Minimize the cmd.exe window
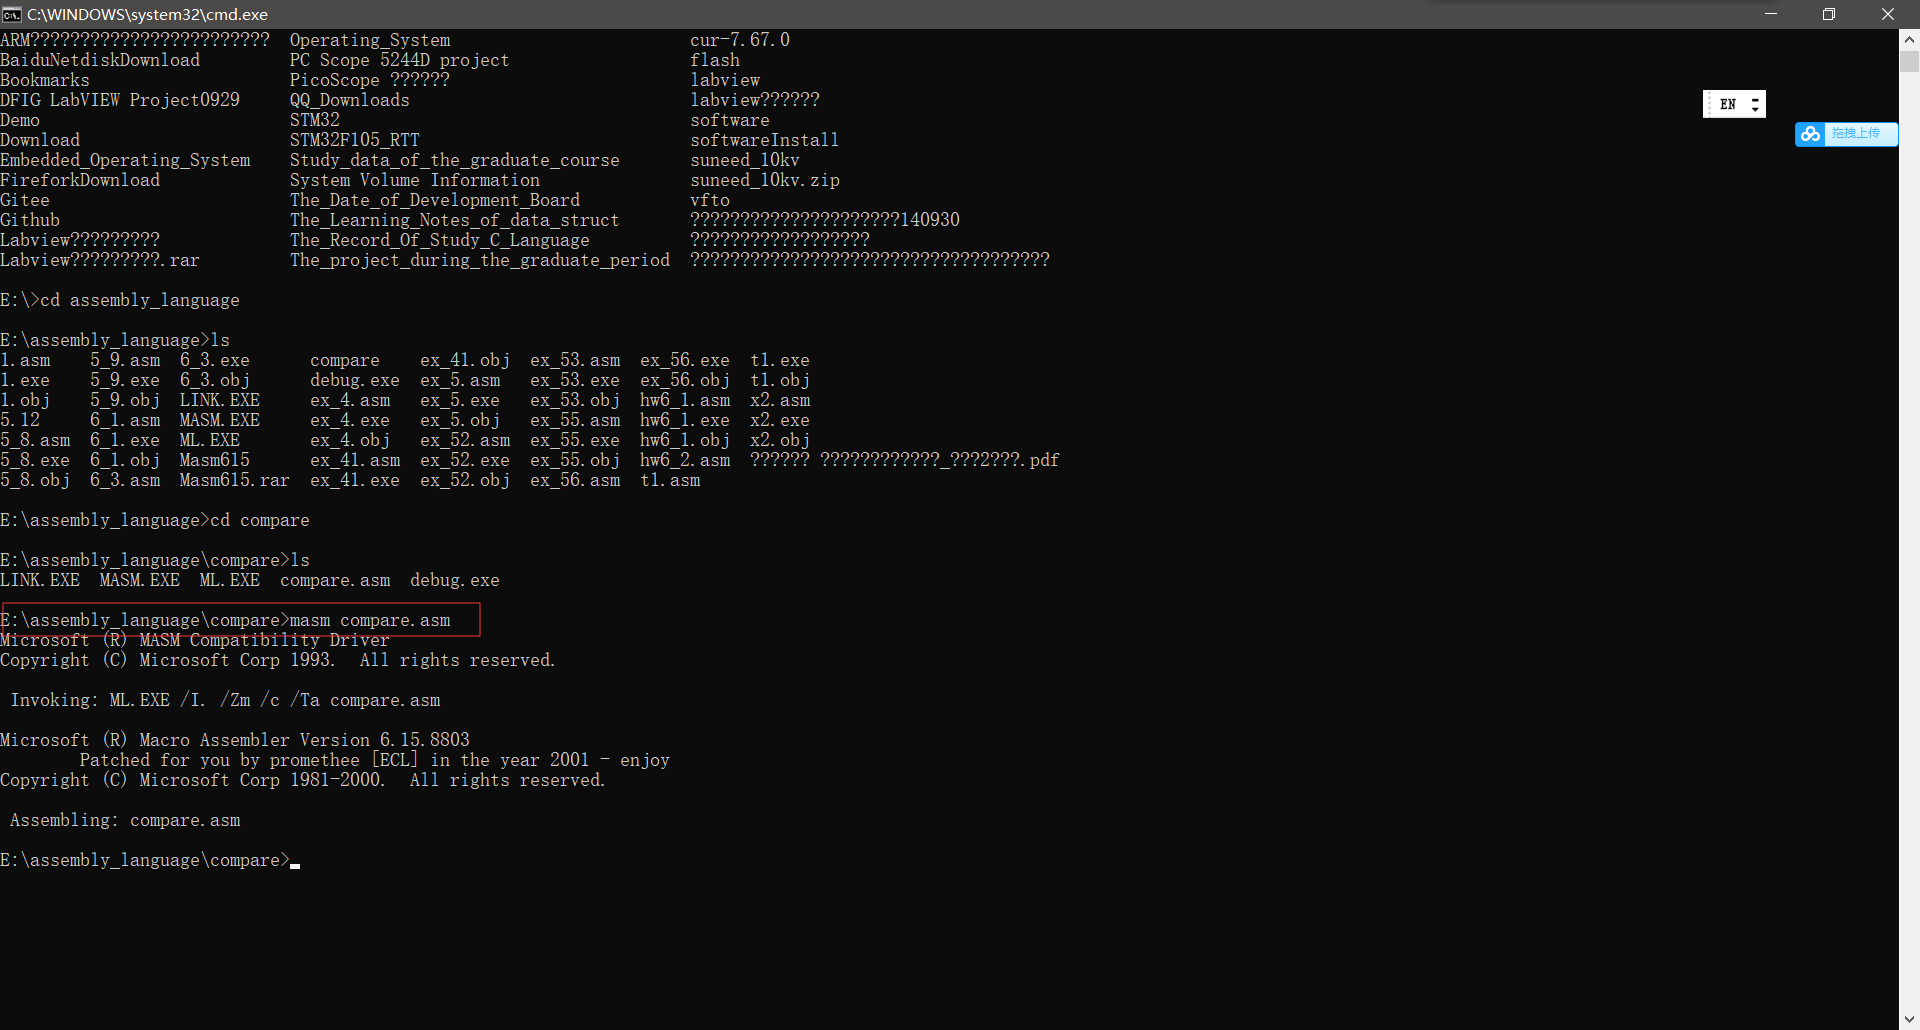 (1771, 14)
